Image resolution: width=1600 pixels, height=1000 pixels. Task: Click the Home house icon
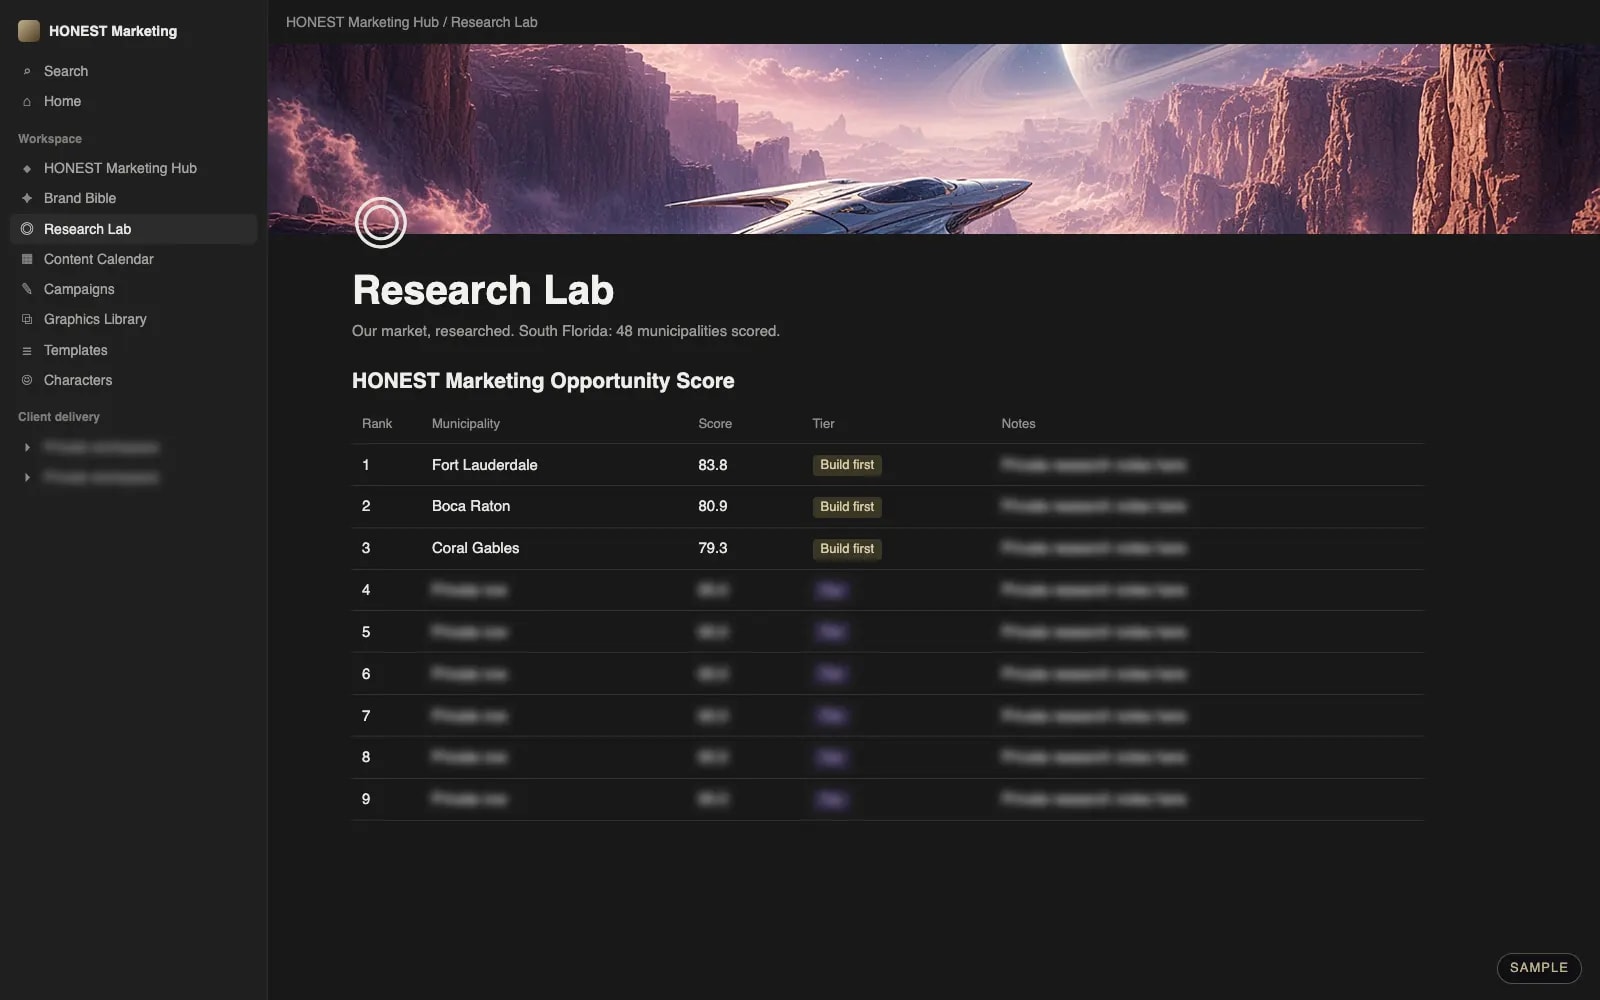27,101
